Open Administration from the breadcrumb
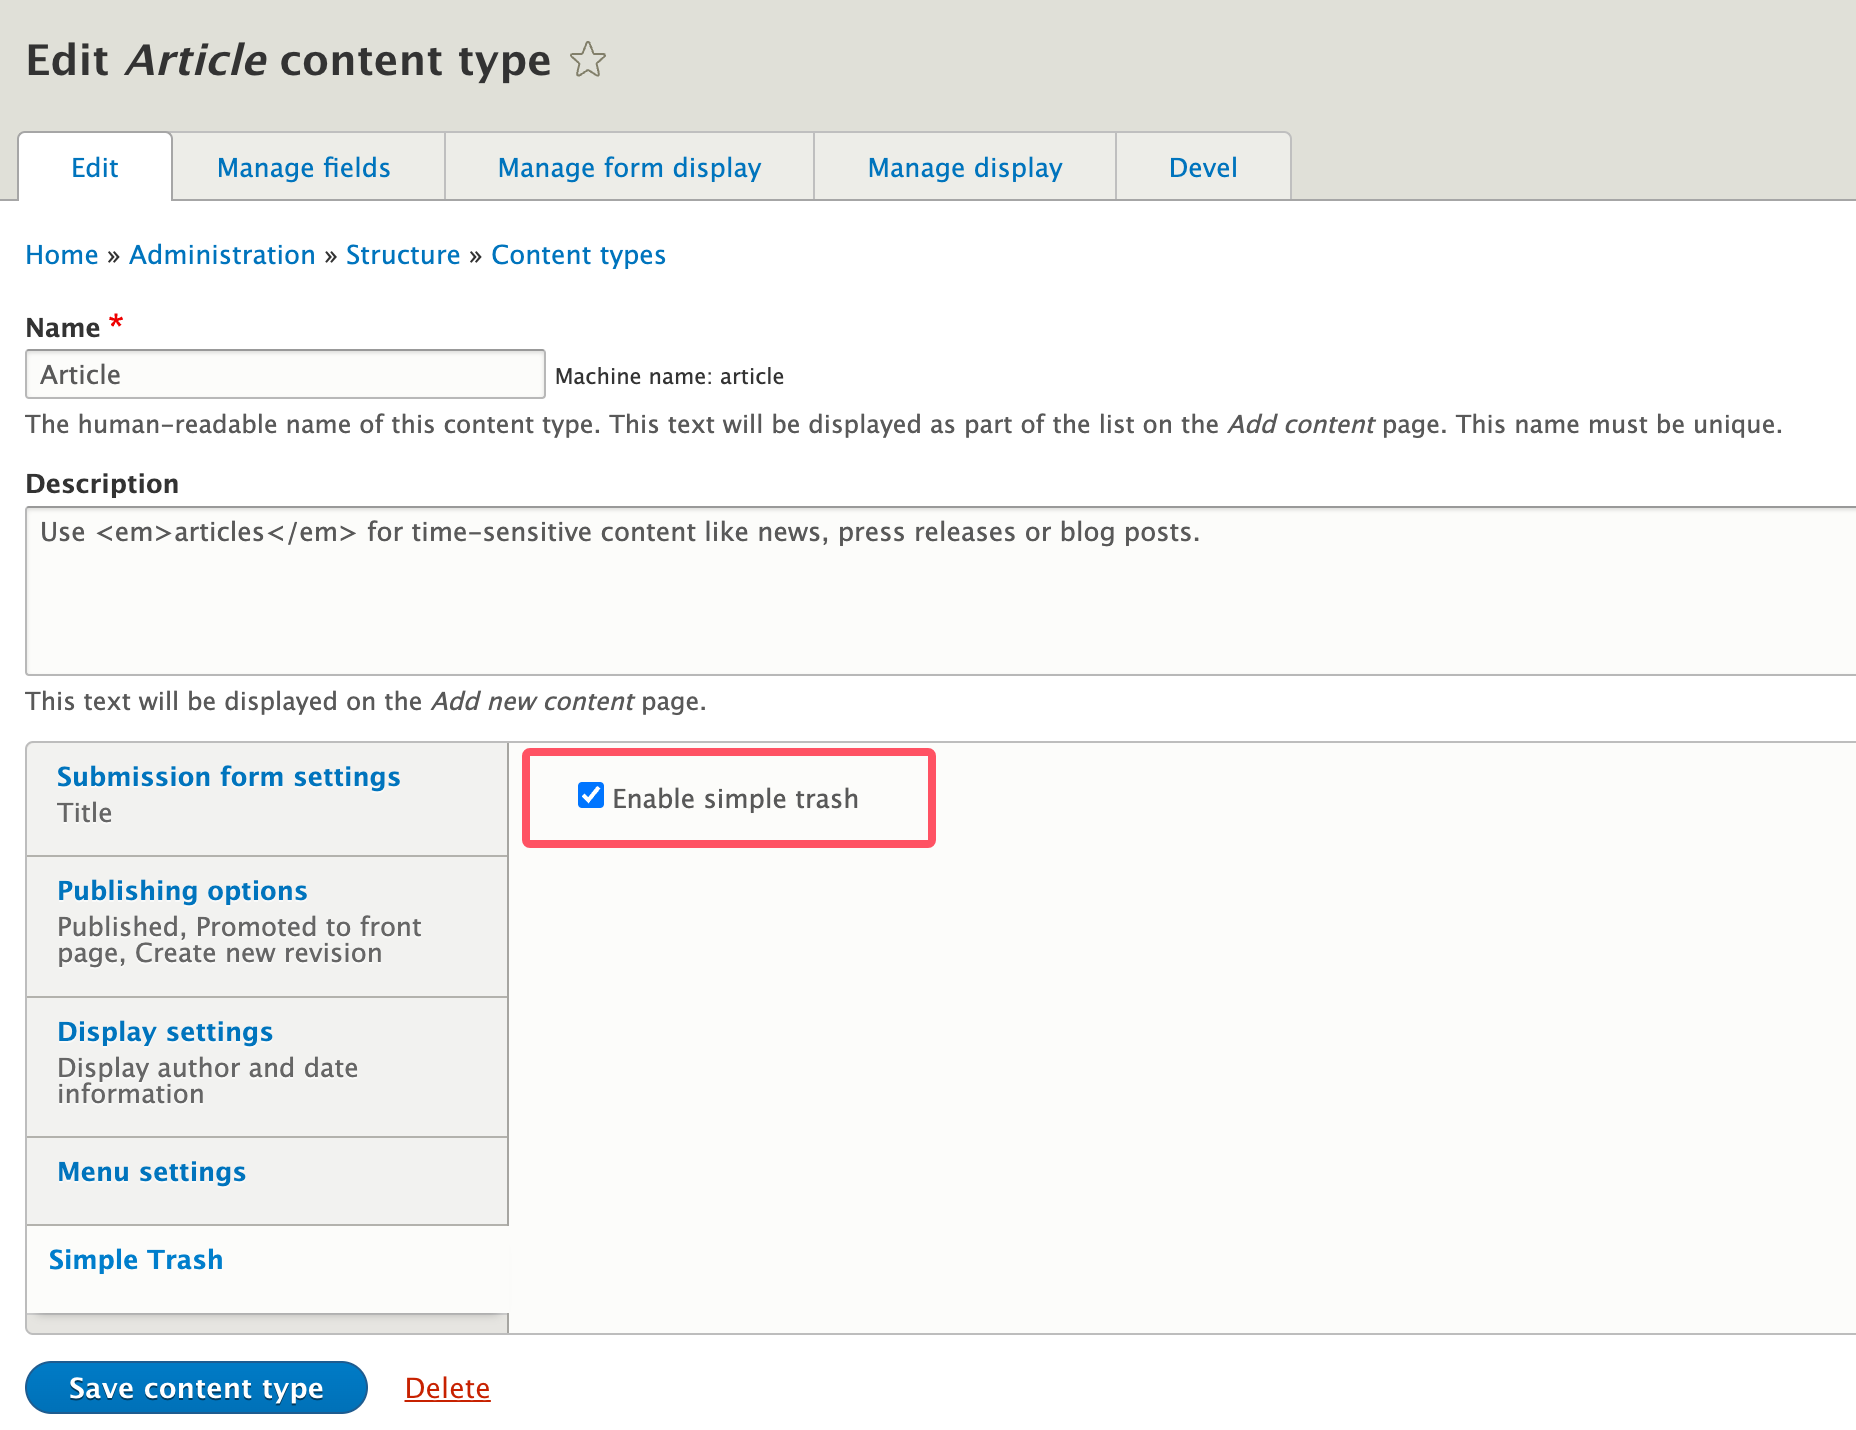Screen dimensions: 1856x1430 click(222, 255)
